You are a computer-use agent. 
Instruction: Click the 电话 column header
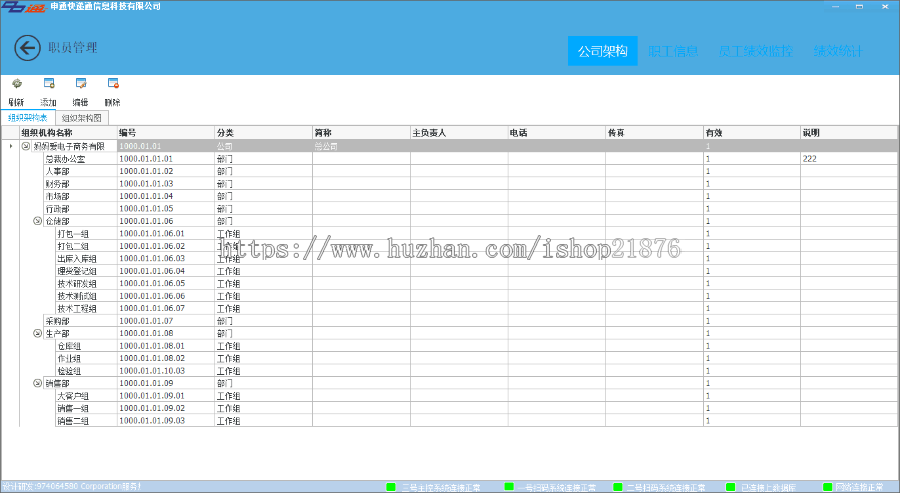[x=556, y=133]
